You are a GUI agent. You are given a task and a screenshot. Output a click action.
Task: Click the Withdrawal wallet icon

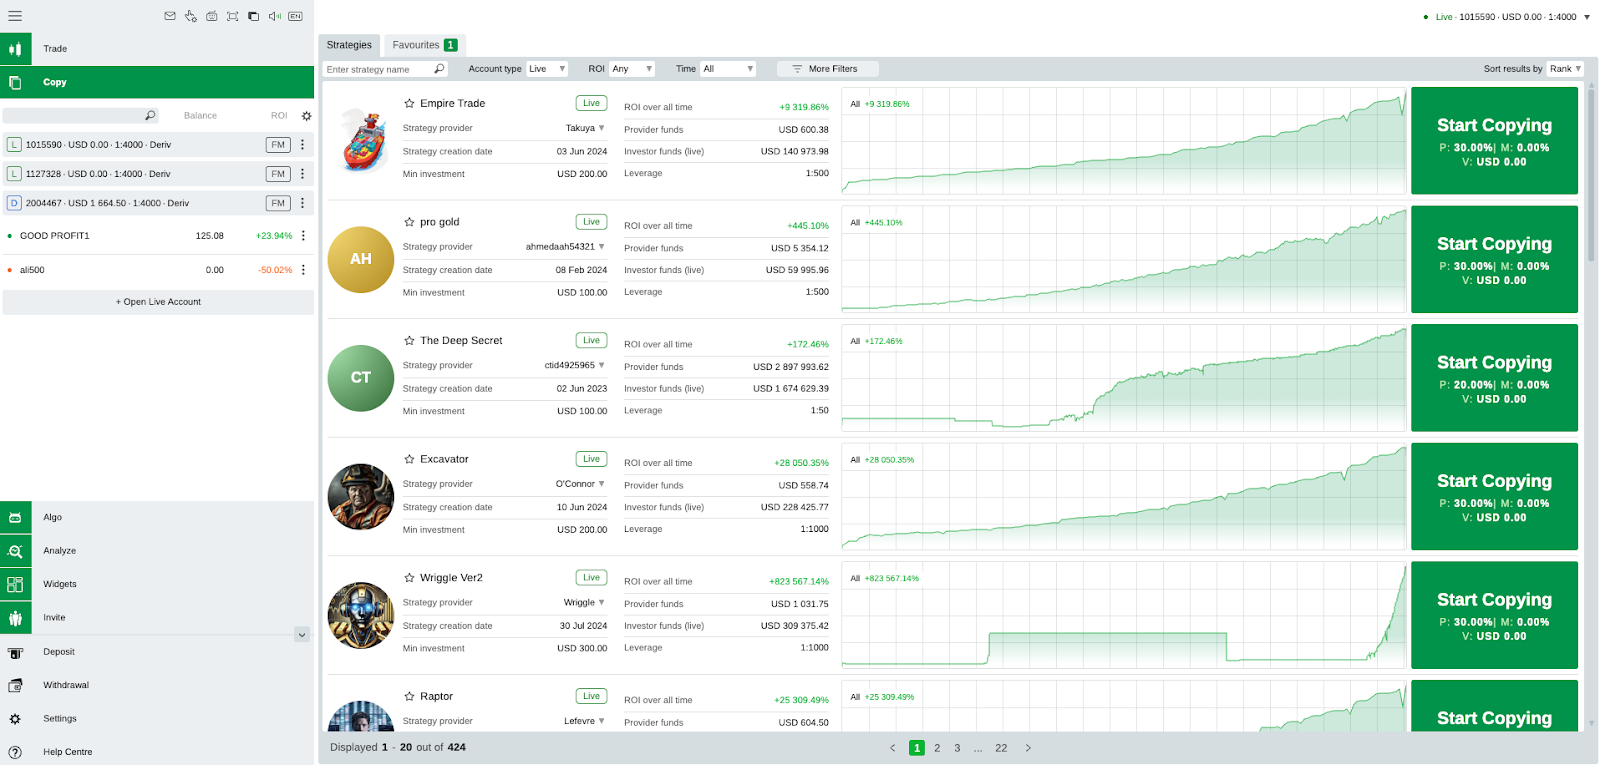click(15, 686)
